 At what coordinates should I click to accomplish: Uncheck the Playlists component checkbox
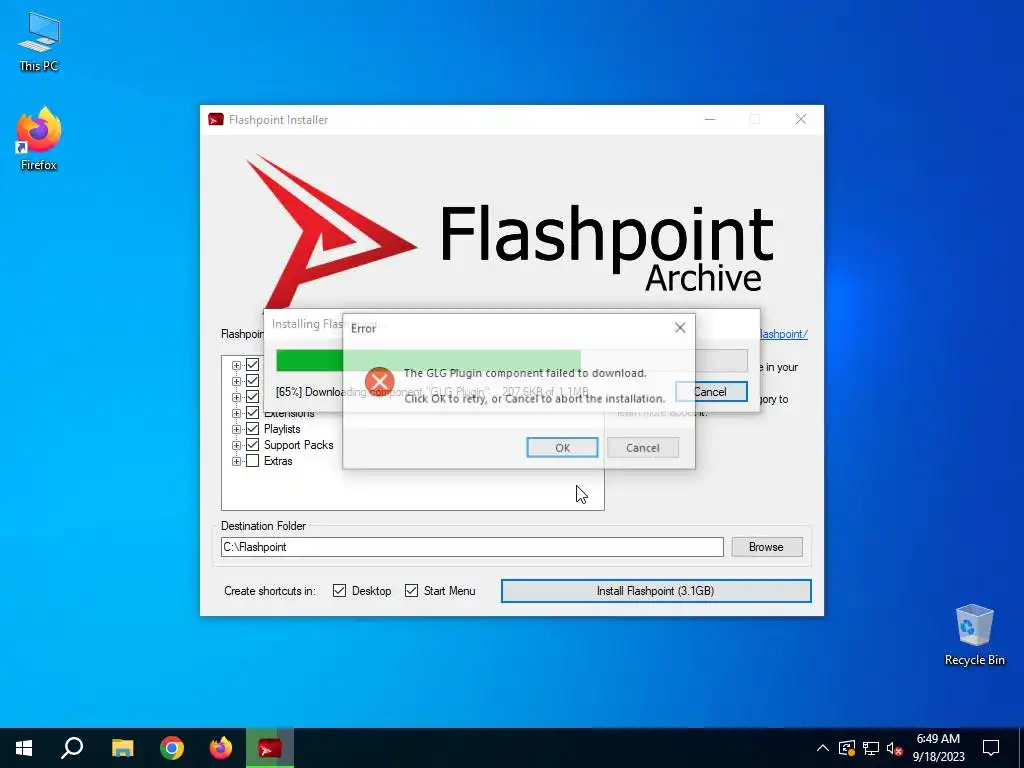[252, 429]
